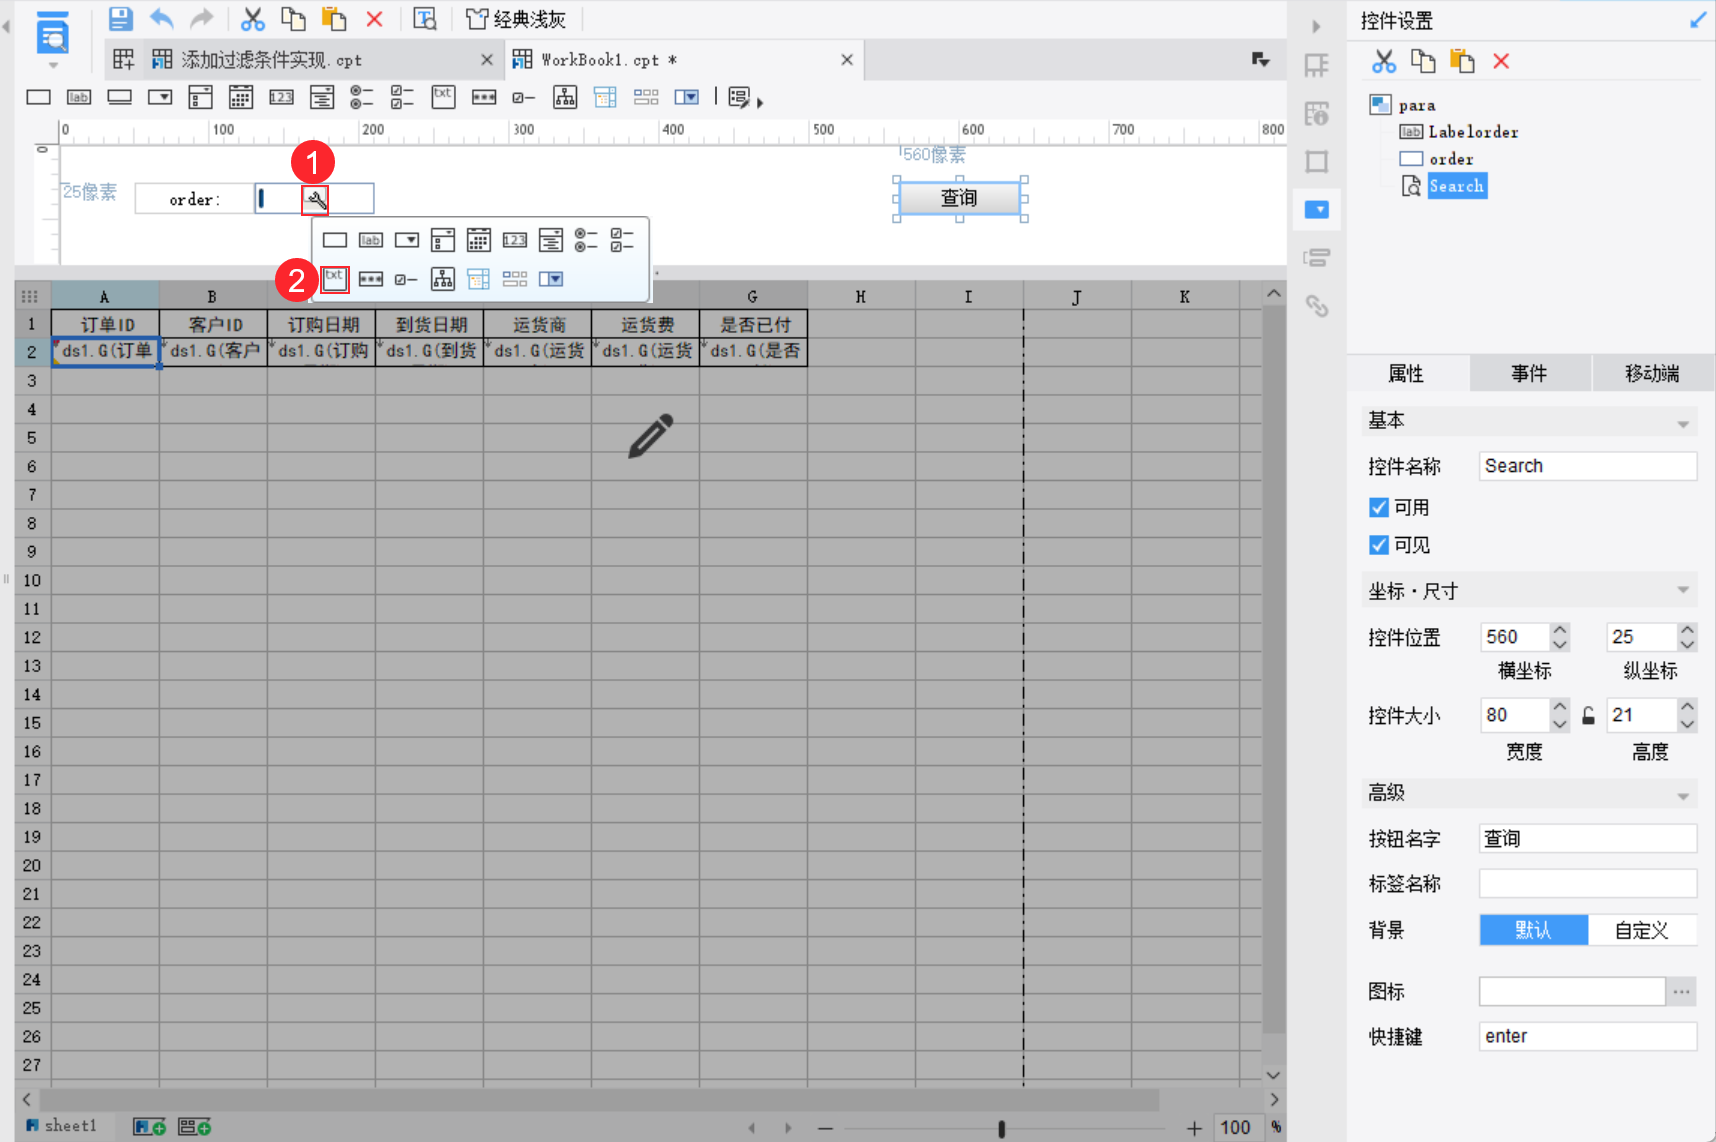Click the red Delete X in the 控件设置 panel

click(1501, 61)
